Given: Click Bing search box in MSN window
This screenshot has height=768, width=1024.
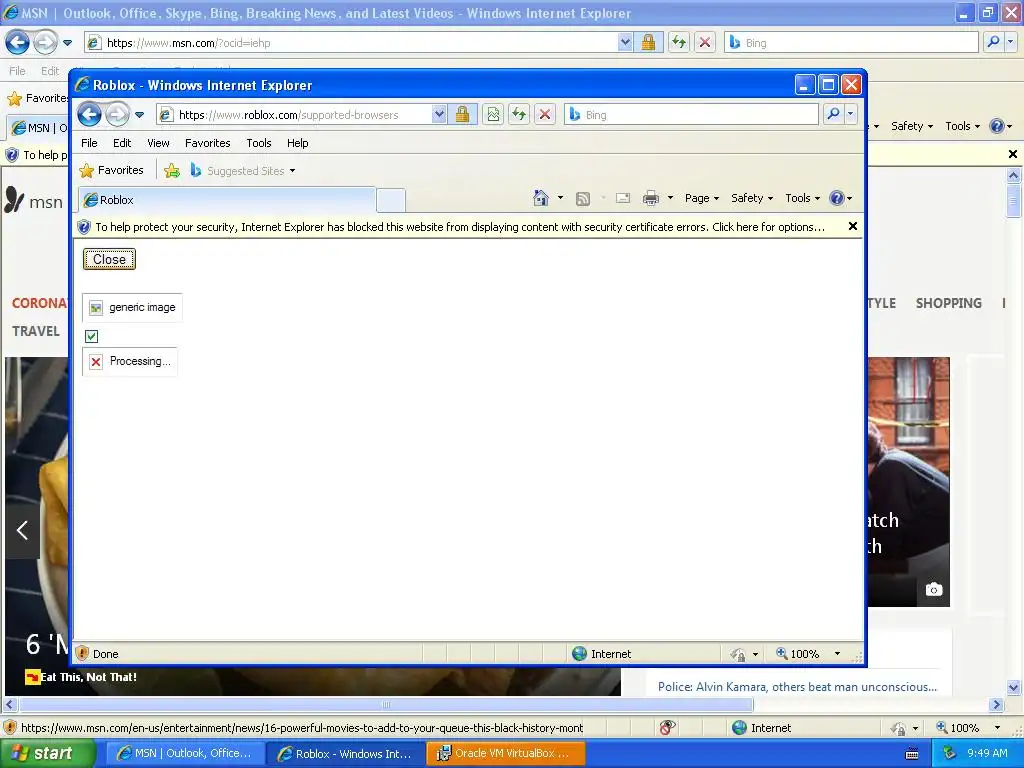Looking at the screenshot, I should click(x=852, y=43).
